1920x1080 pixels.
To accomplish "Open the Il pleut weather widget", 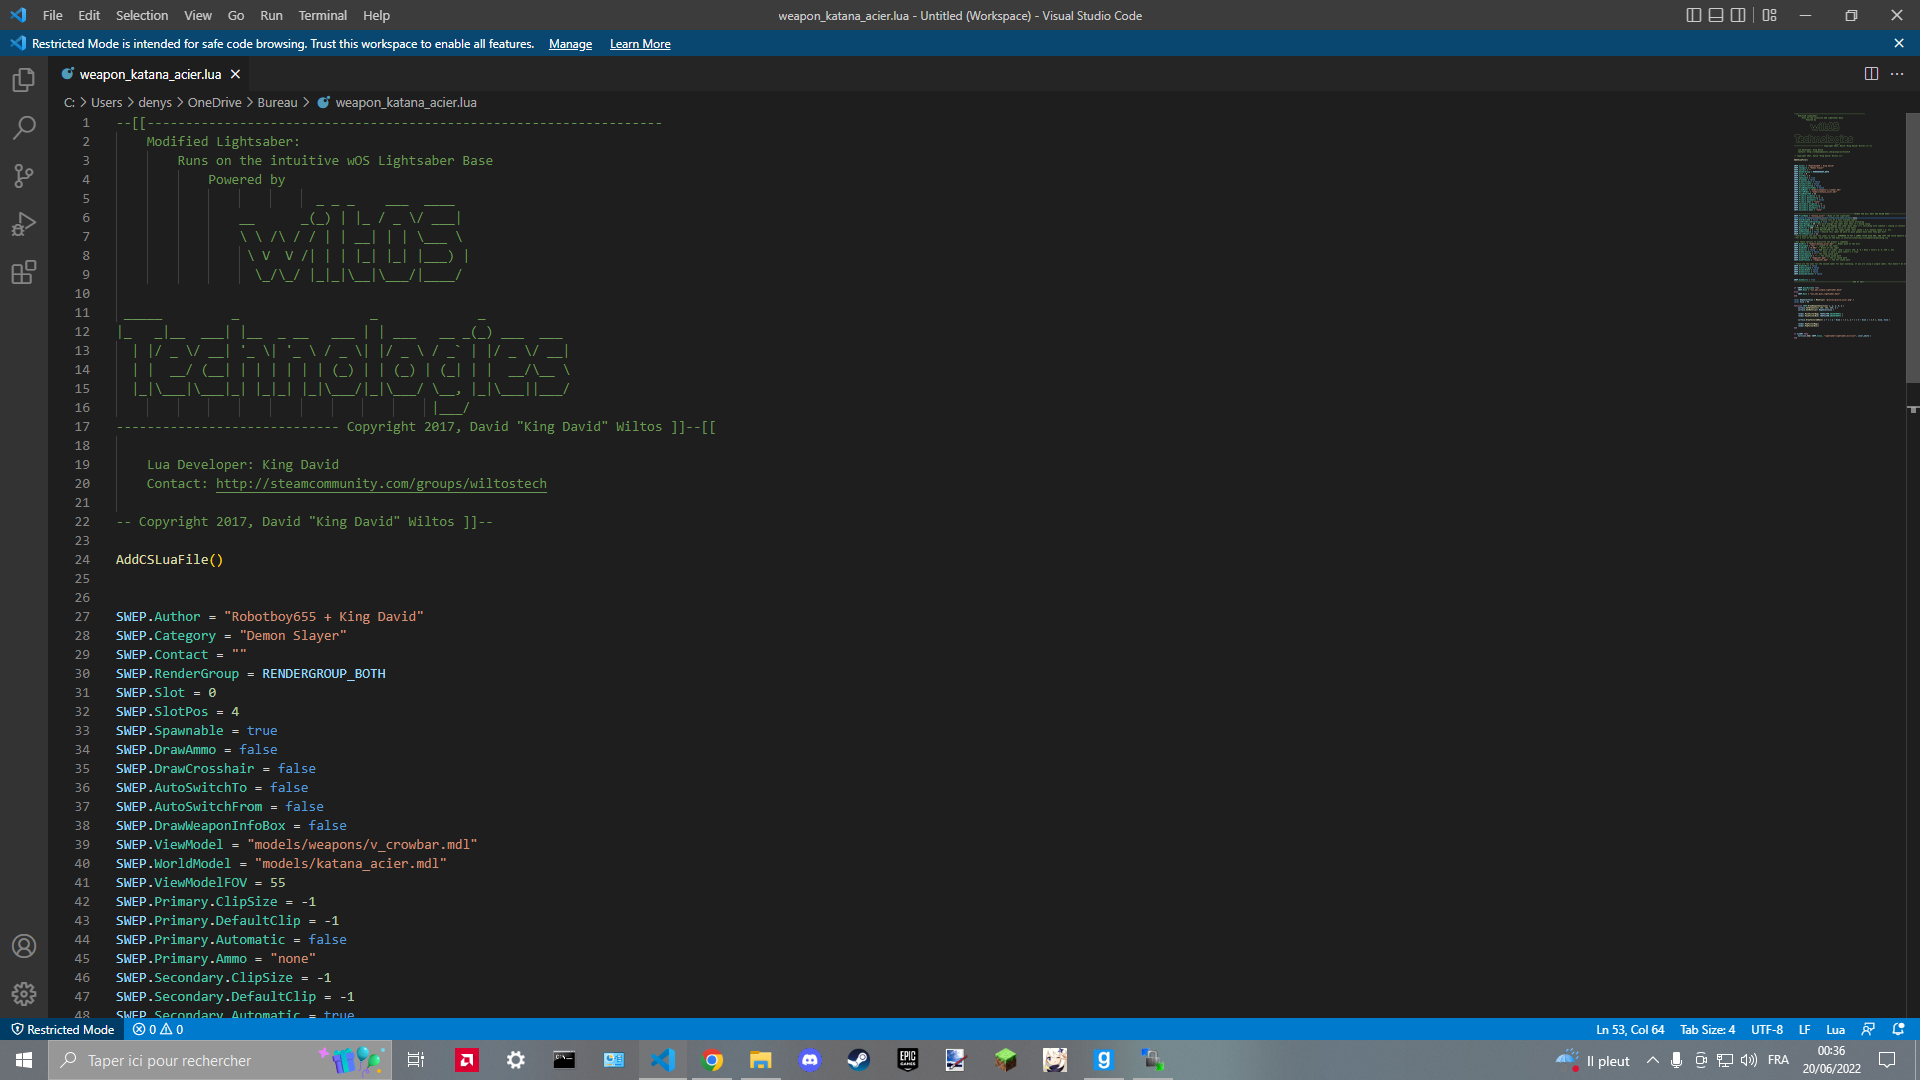I will pyautogui.click(x=1593, y=1060).
